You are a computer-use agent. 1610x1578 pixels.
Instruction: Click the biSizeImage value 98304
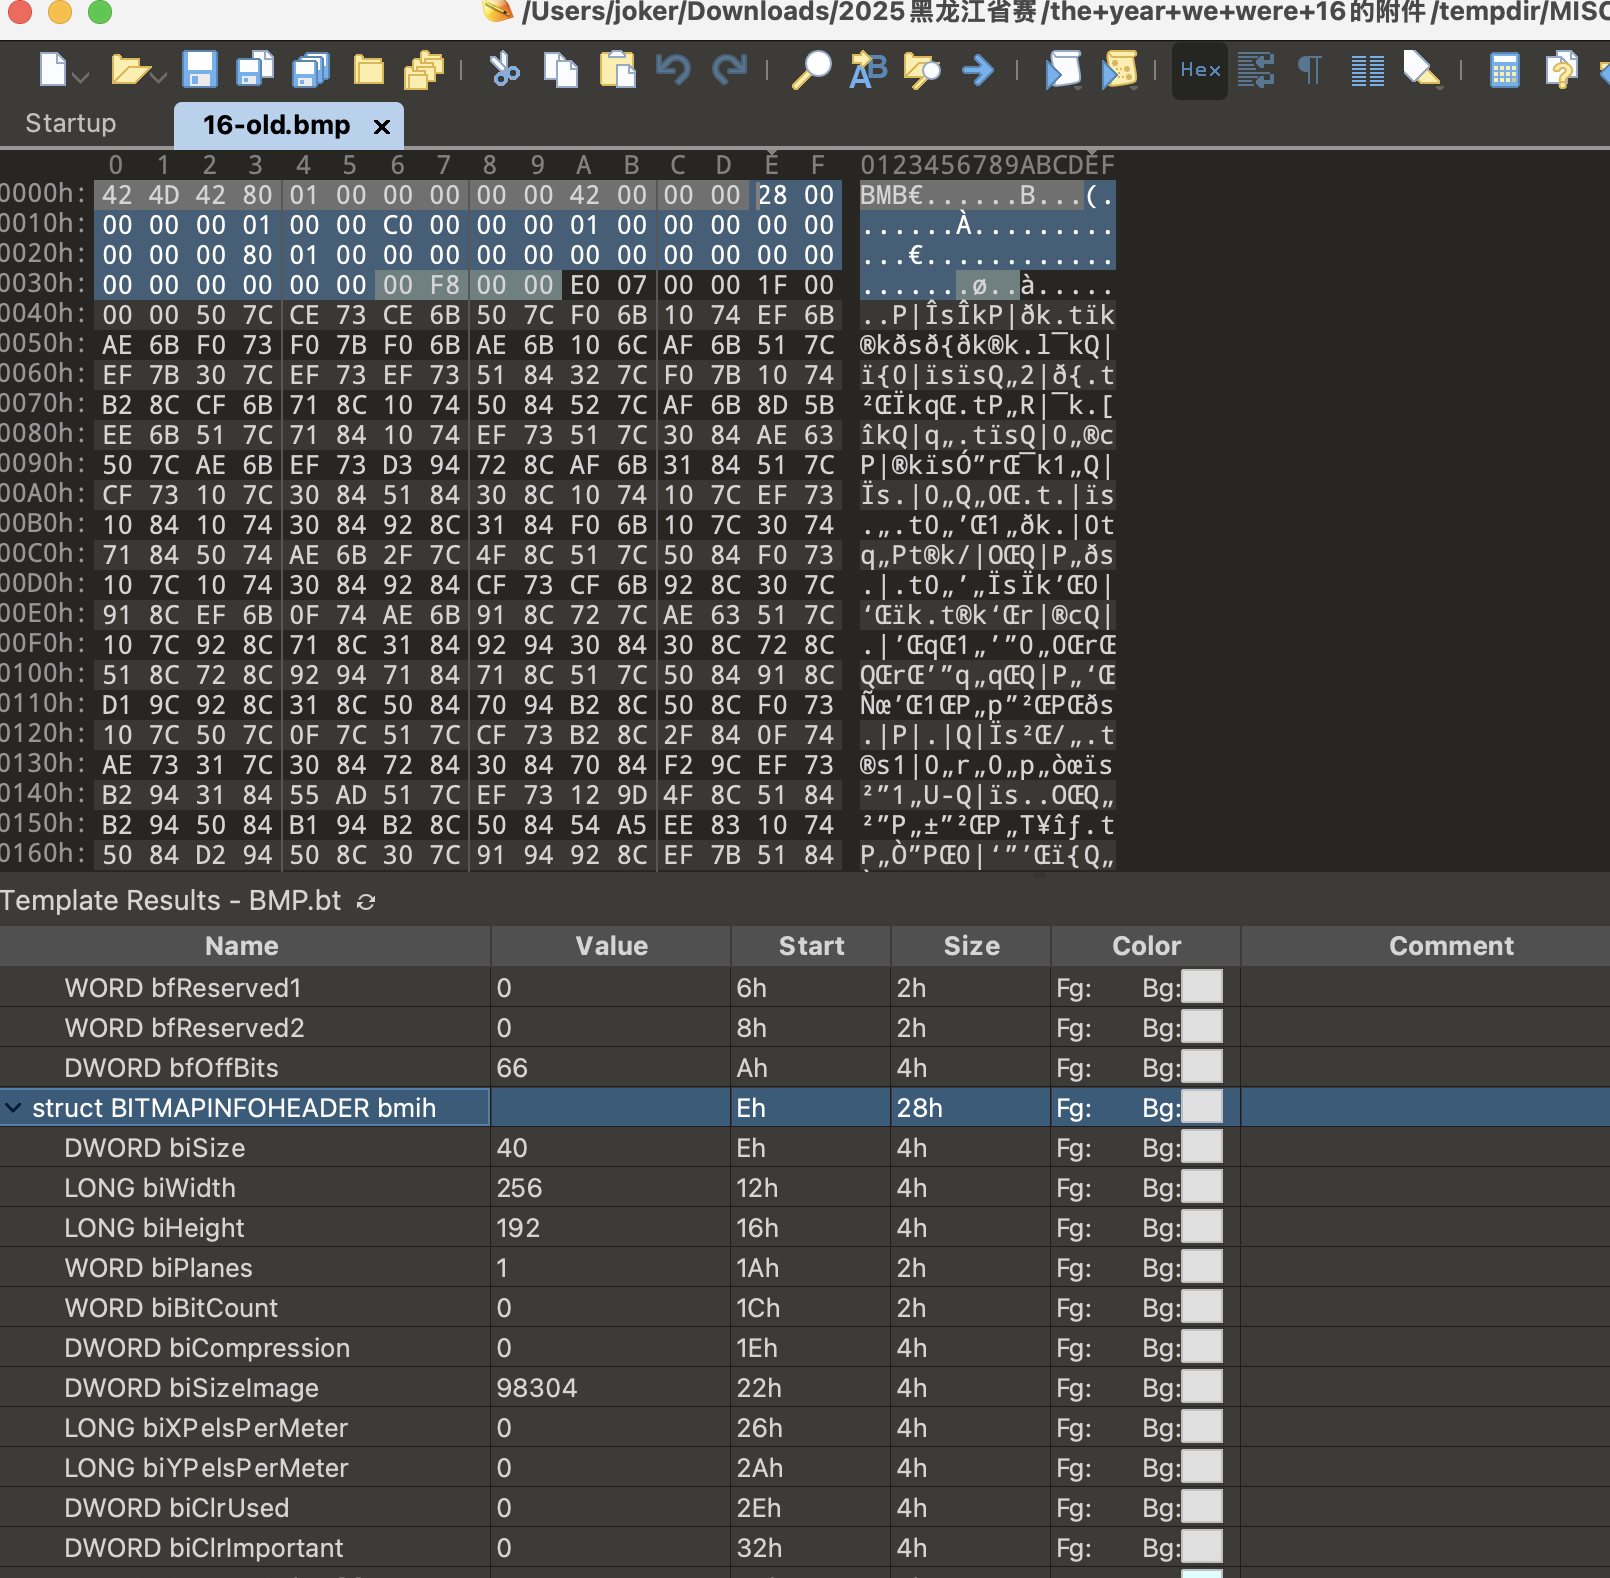(x=537, y=1388)
